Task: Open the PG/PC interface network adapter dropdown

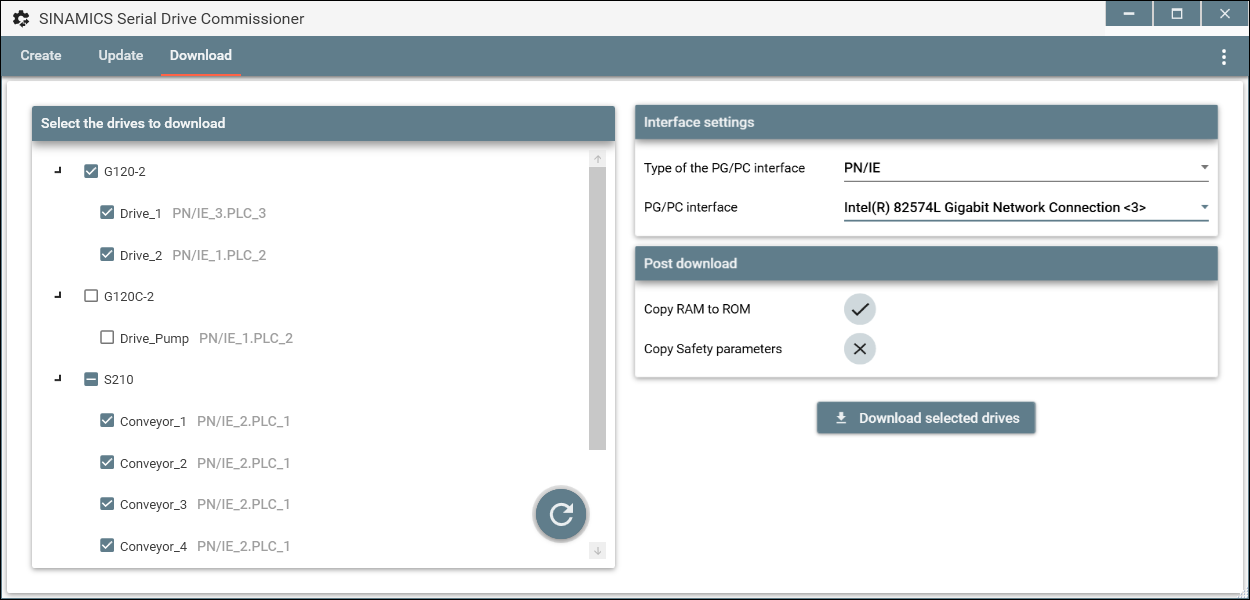Action: pyautogui.click(x=1026, y=208)
